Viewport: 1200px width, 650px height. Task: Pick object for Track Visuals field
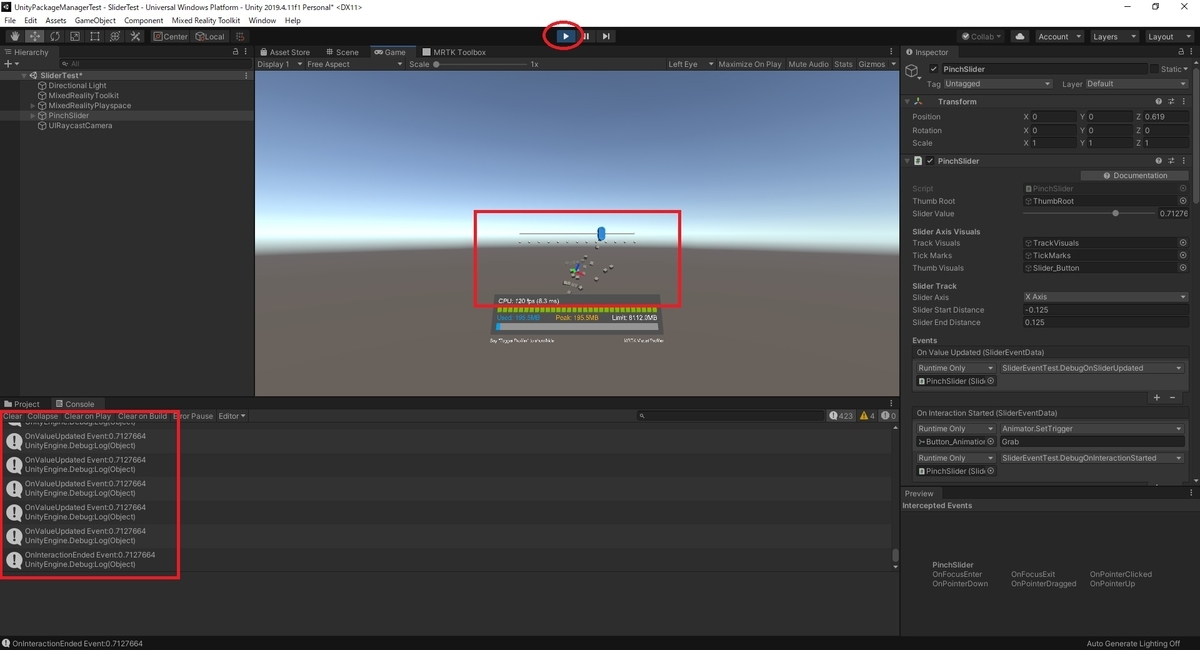(1183, 243)
